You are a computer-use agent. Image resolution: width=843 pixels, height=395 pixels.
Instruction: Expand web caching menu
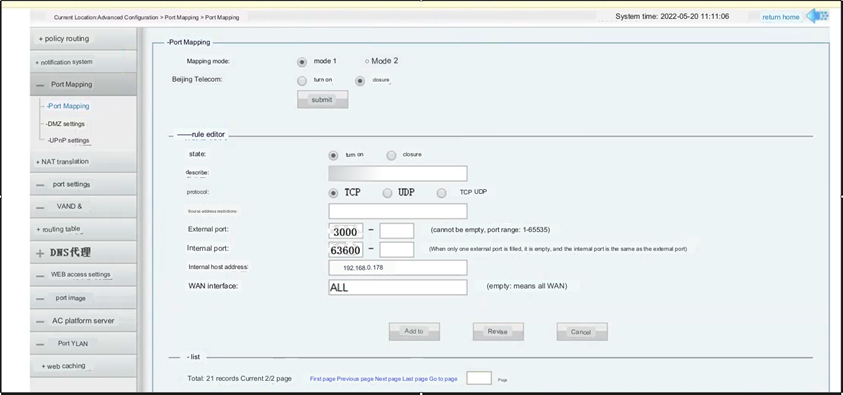[83, 366]
